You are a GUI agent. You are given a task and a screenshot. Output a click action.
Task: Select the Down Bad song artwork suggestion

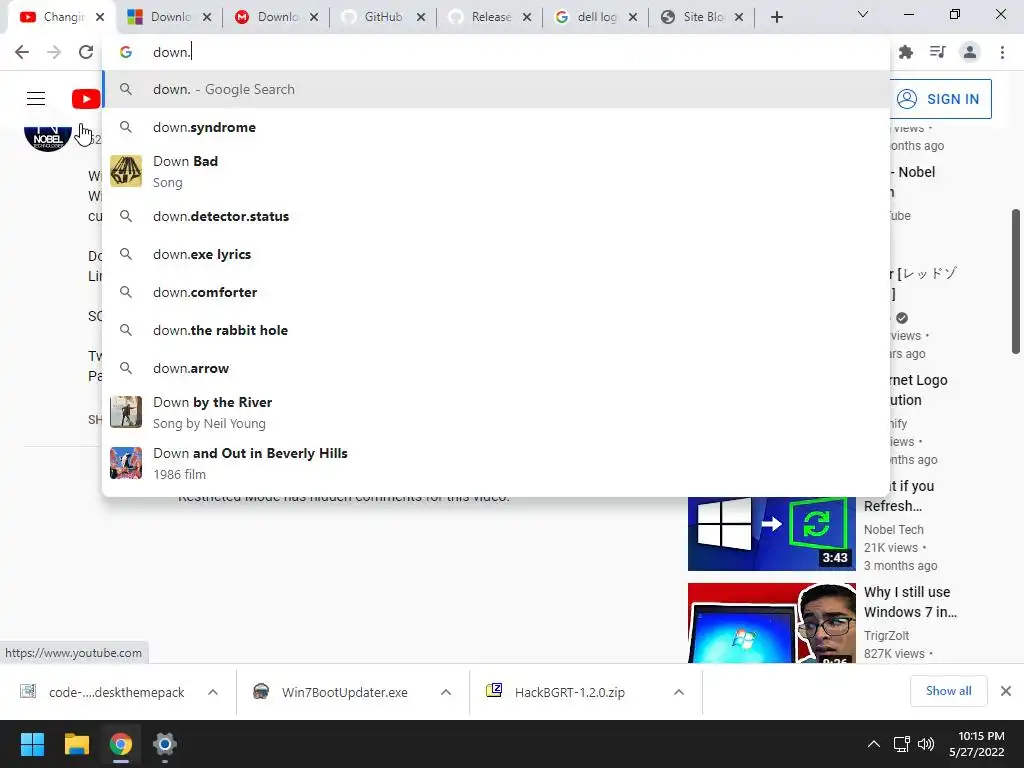(x=126, y=171)
